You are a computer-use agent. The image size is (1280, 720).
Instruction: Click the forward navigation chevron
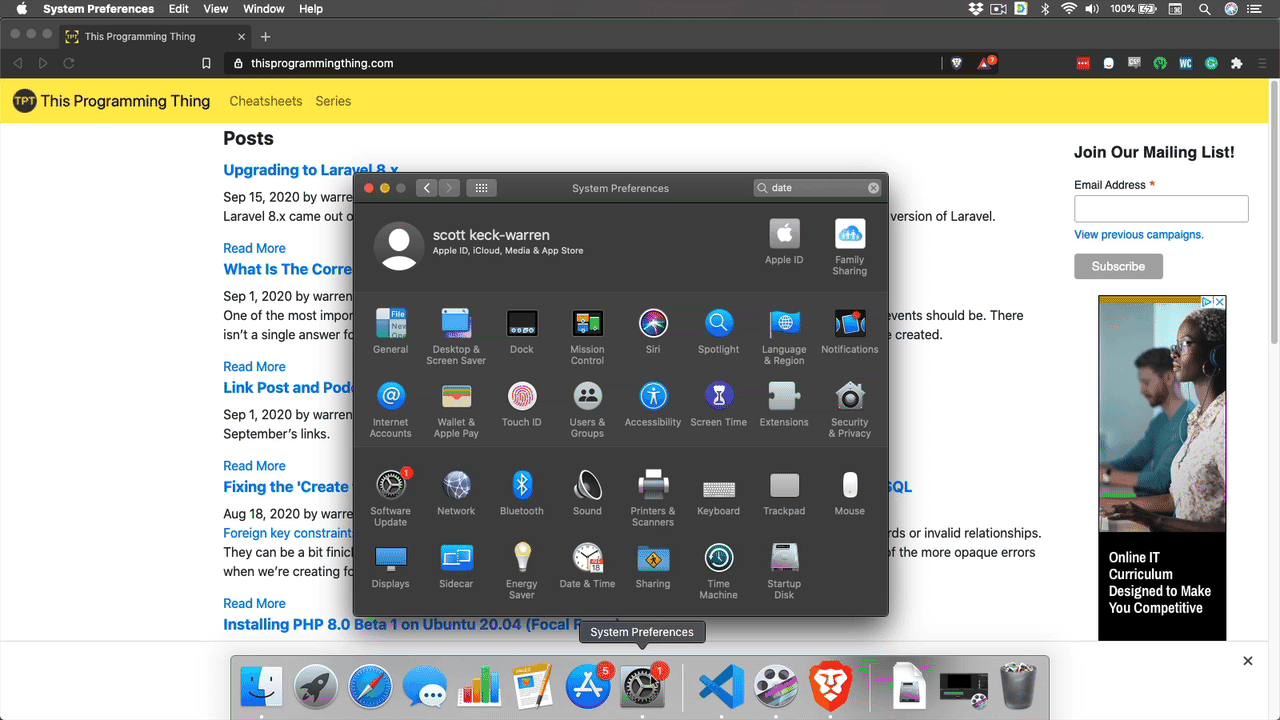click(x=449, y=187)
